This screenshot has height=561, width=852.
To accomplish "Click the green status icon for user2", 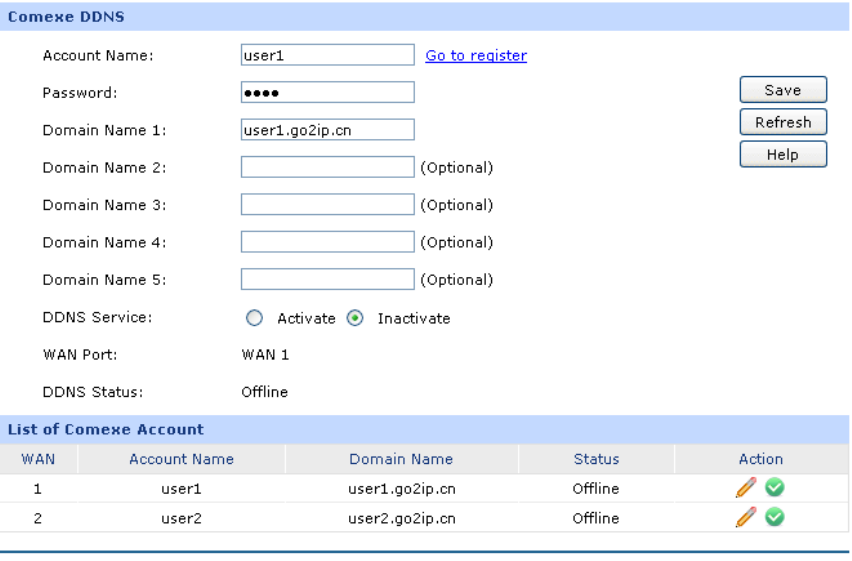I will click(774, 518).
